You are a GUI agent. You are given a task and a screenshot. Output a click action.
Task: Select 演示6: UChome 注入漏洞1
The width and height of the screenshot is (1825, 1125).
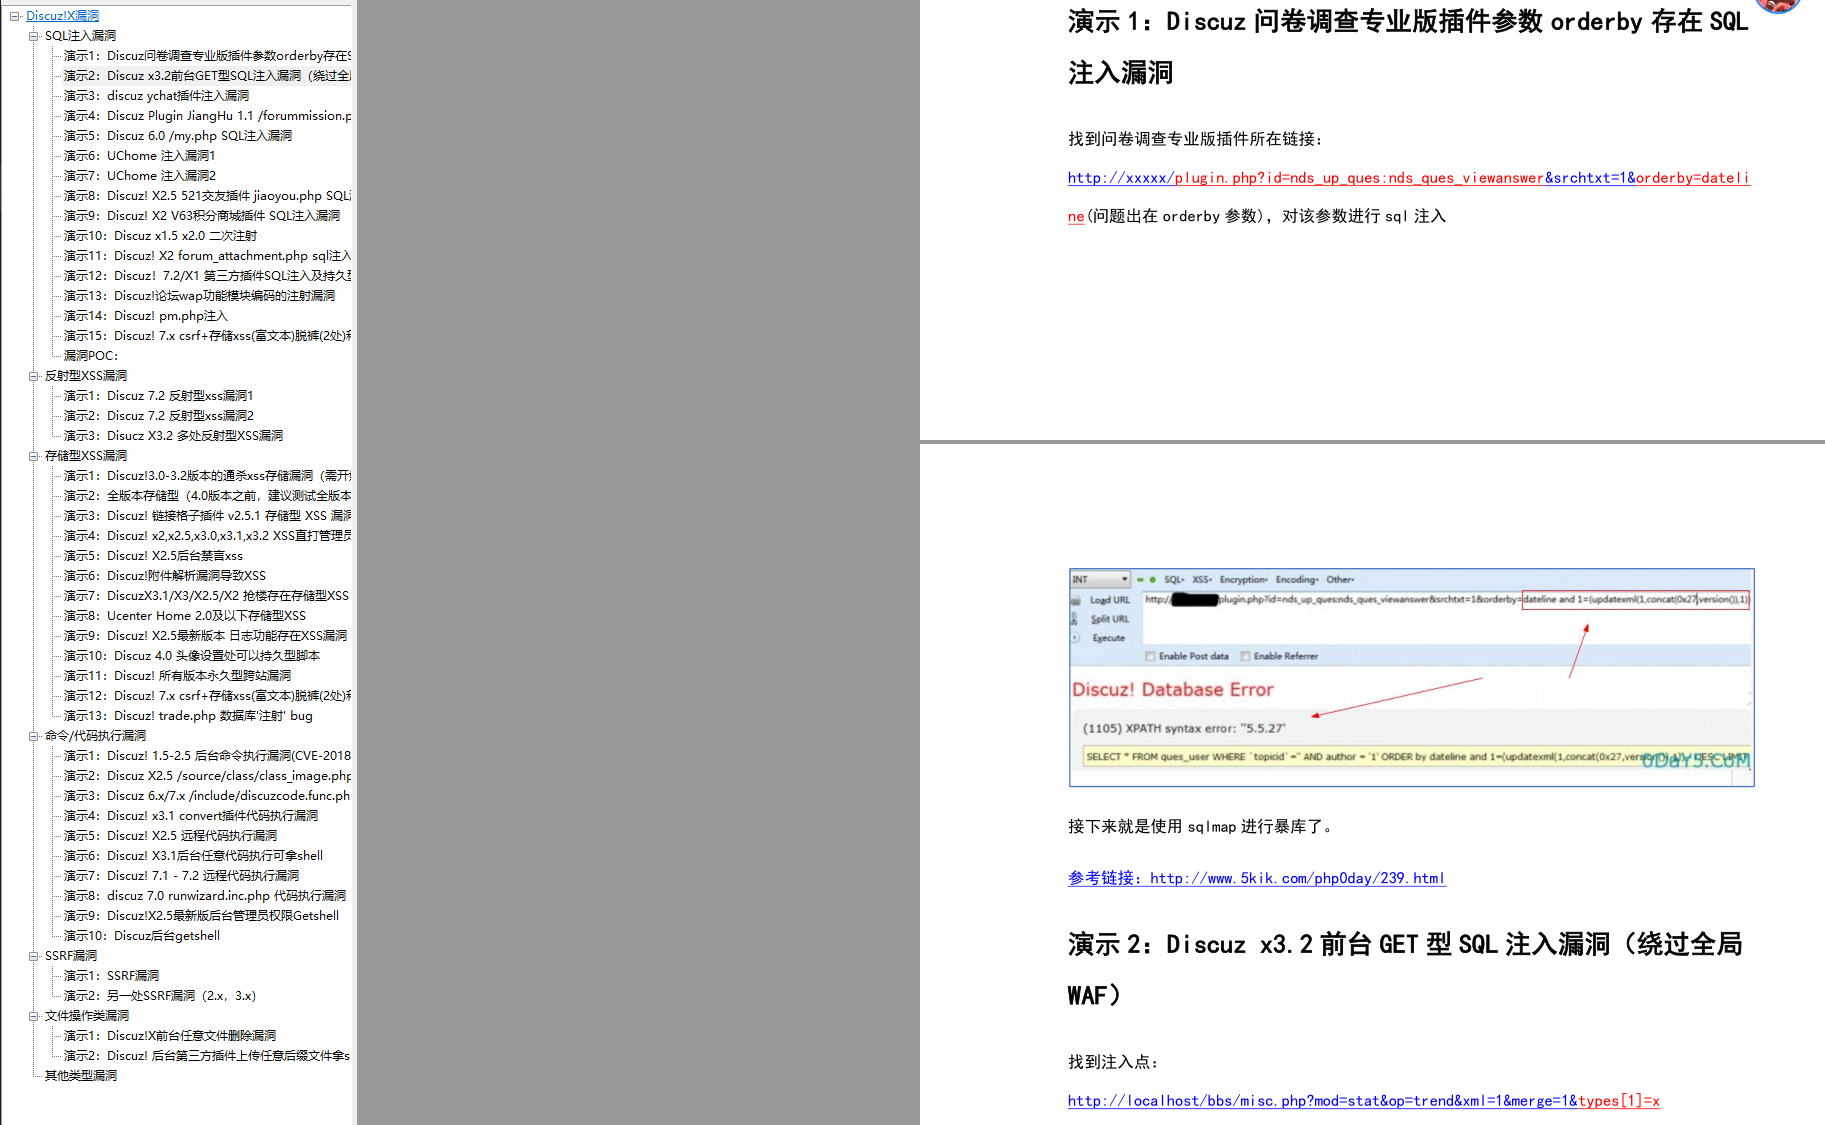(140, 156)
